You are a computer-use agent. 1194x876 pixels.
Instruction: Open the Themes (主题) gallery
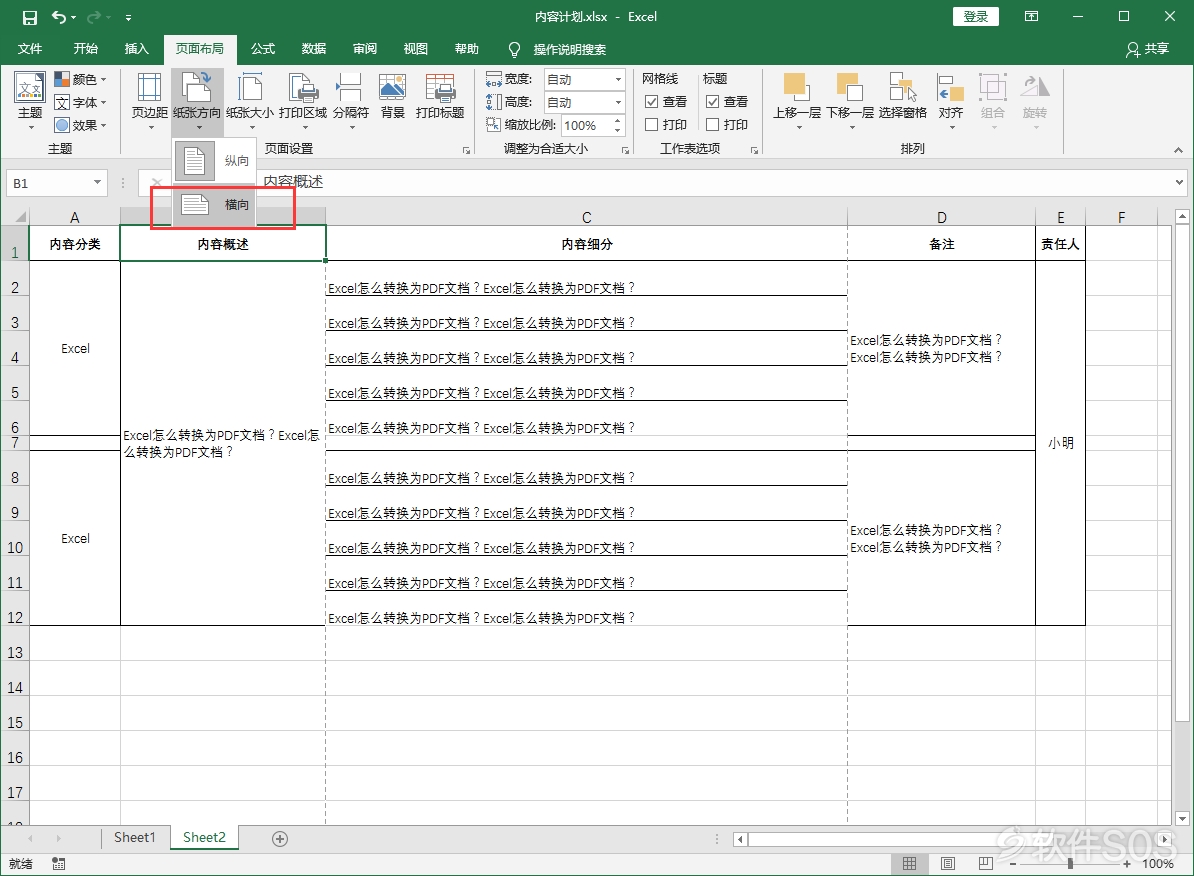click(30, 101)
